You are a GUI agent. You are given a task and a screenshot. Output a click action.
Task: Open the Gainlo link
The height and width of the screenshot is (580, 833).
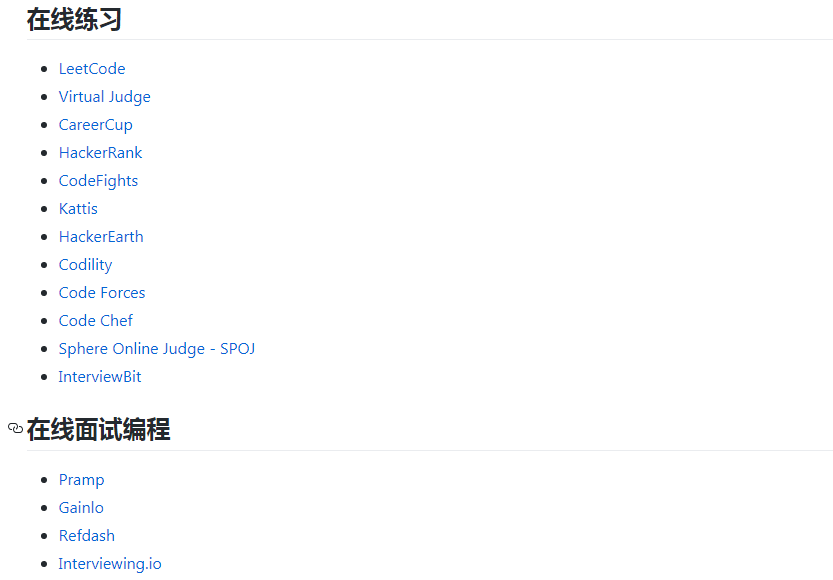click(x=80, y=507)
